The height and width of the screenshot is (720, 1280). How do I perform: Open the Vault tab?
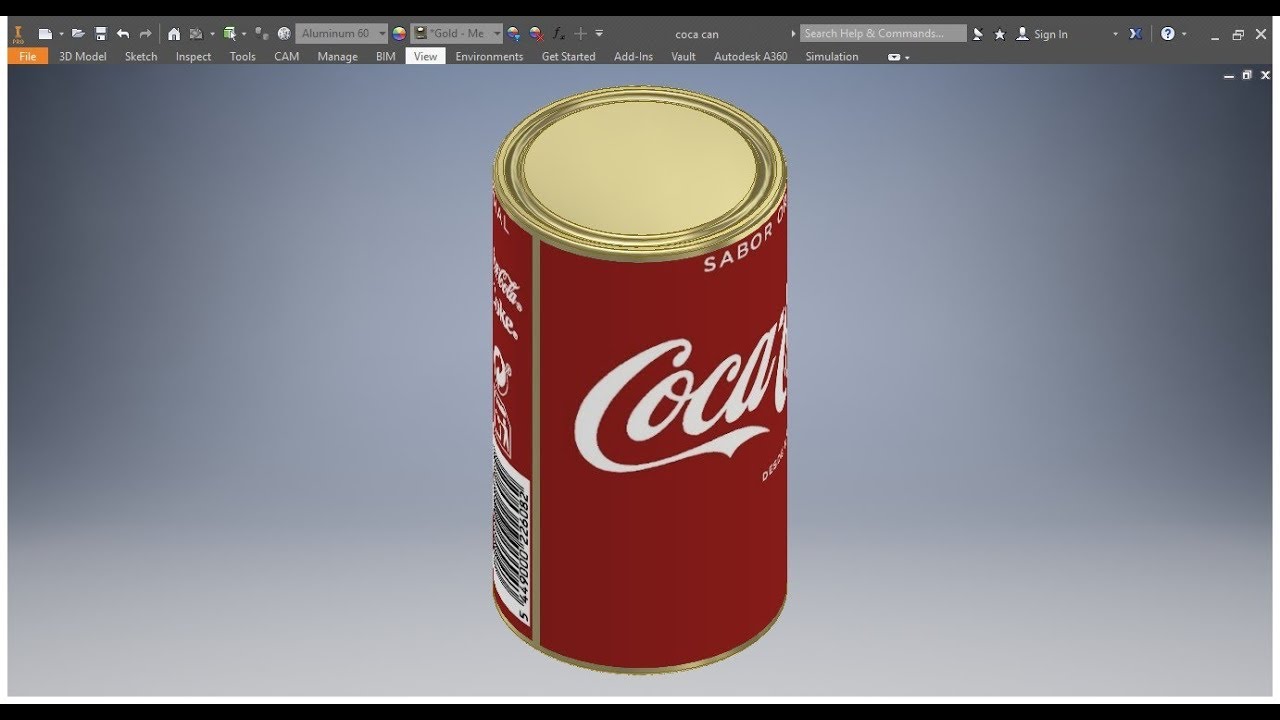click(684, 57)
